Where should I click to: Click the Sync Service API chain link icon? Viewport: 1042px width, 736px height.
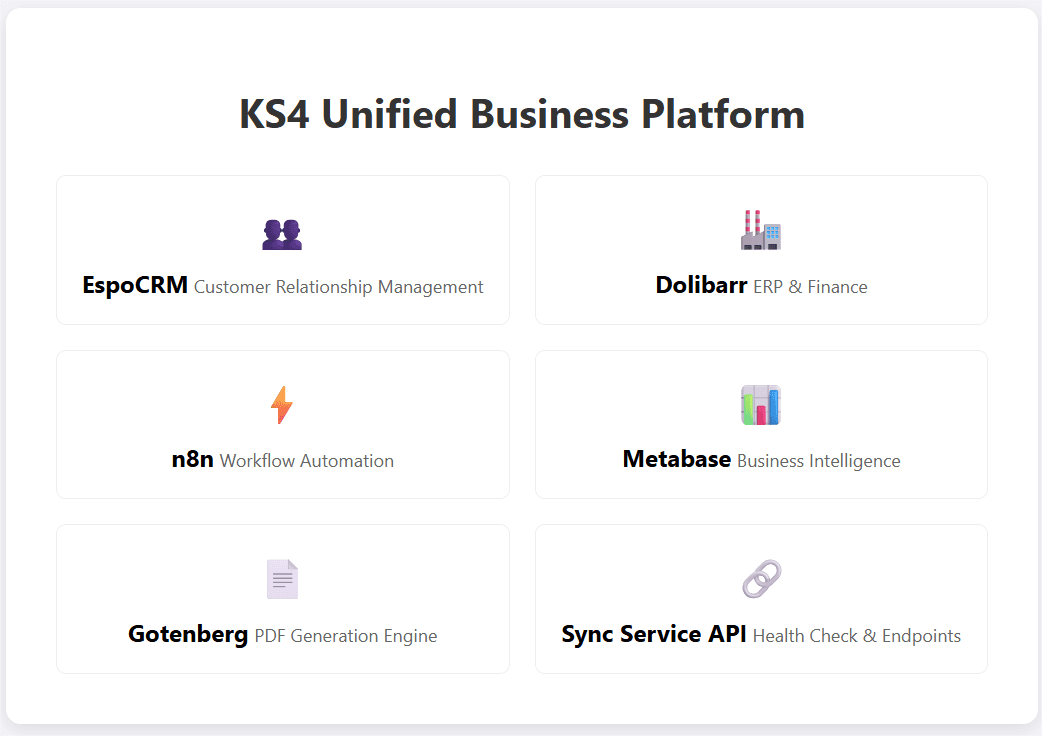tap(762, 579)
